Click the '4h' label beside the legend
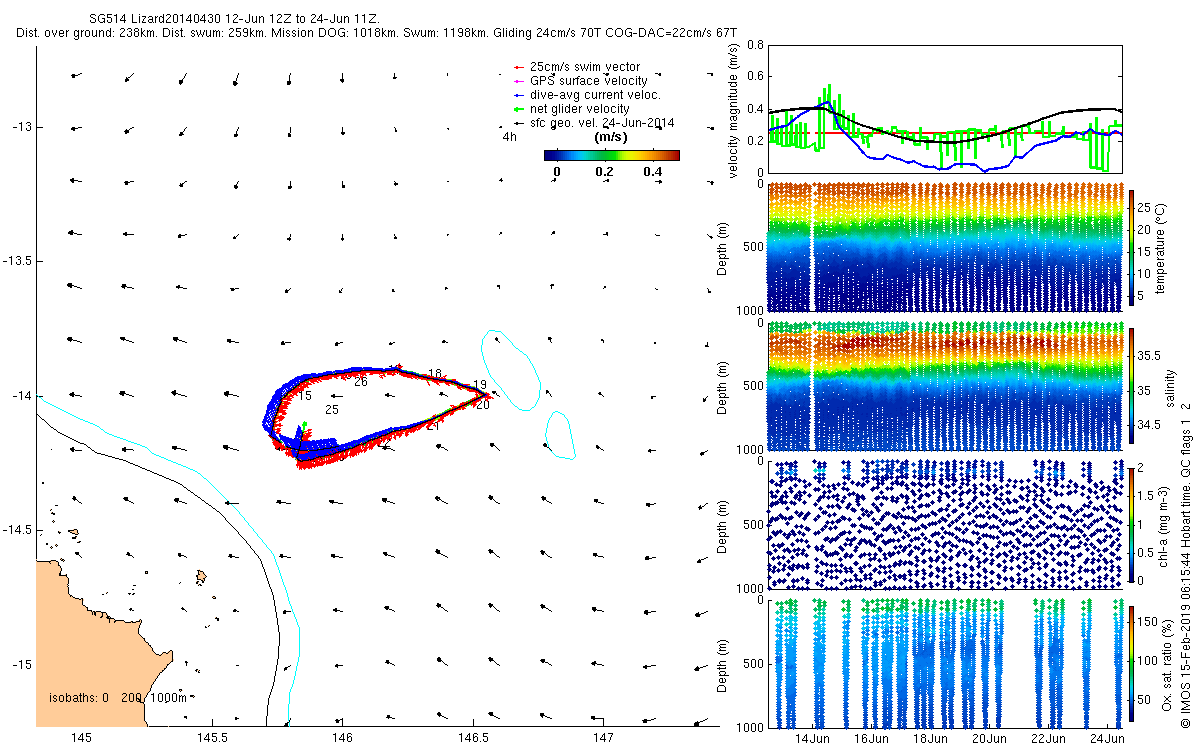The image size is (1200, 750). tap(509, 137)
